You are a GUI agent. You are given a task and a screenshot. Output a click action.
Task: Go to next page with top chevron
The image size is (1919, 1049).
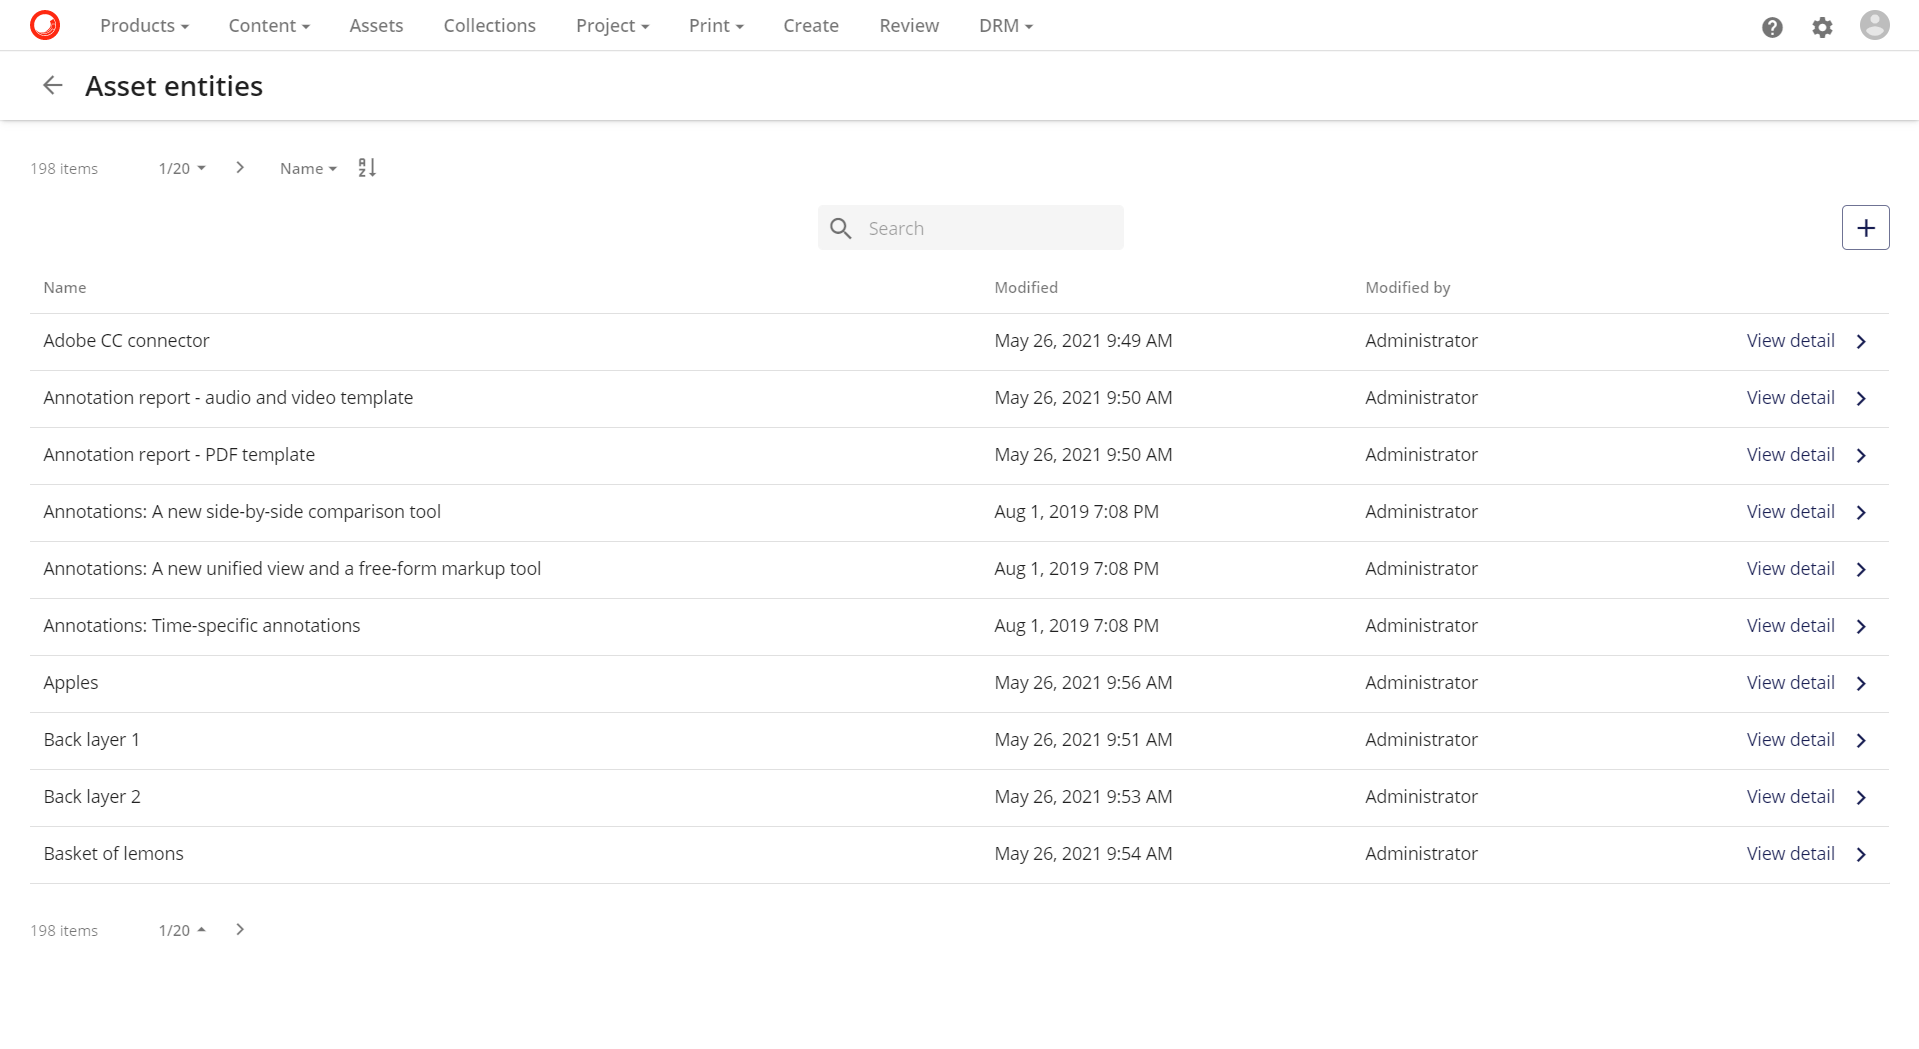[x=239, y=167]
